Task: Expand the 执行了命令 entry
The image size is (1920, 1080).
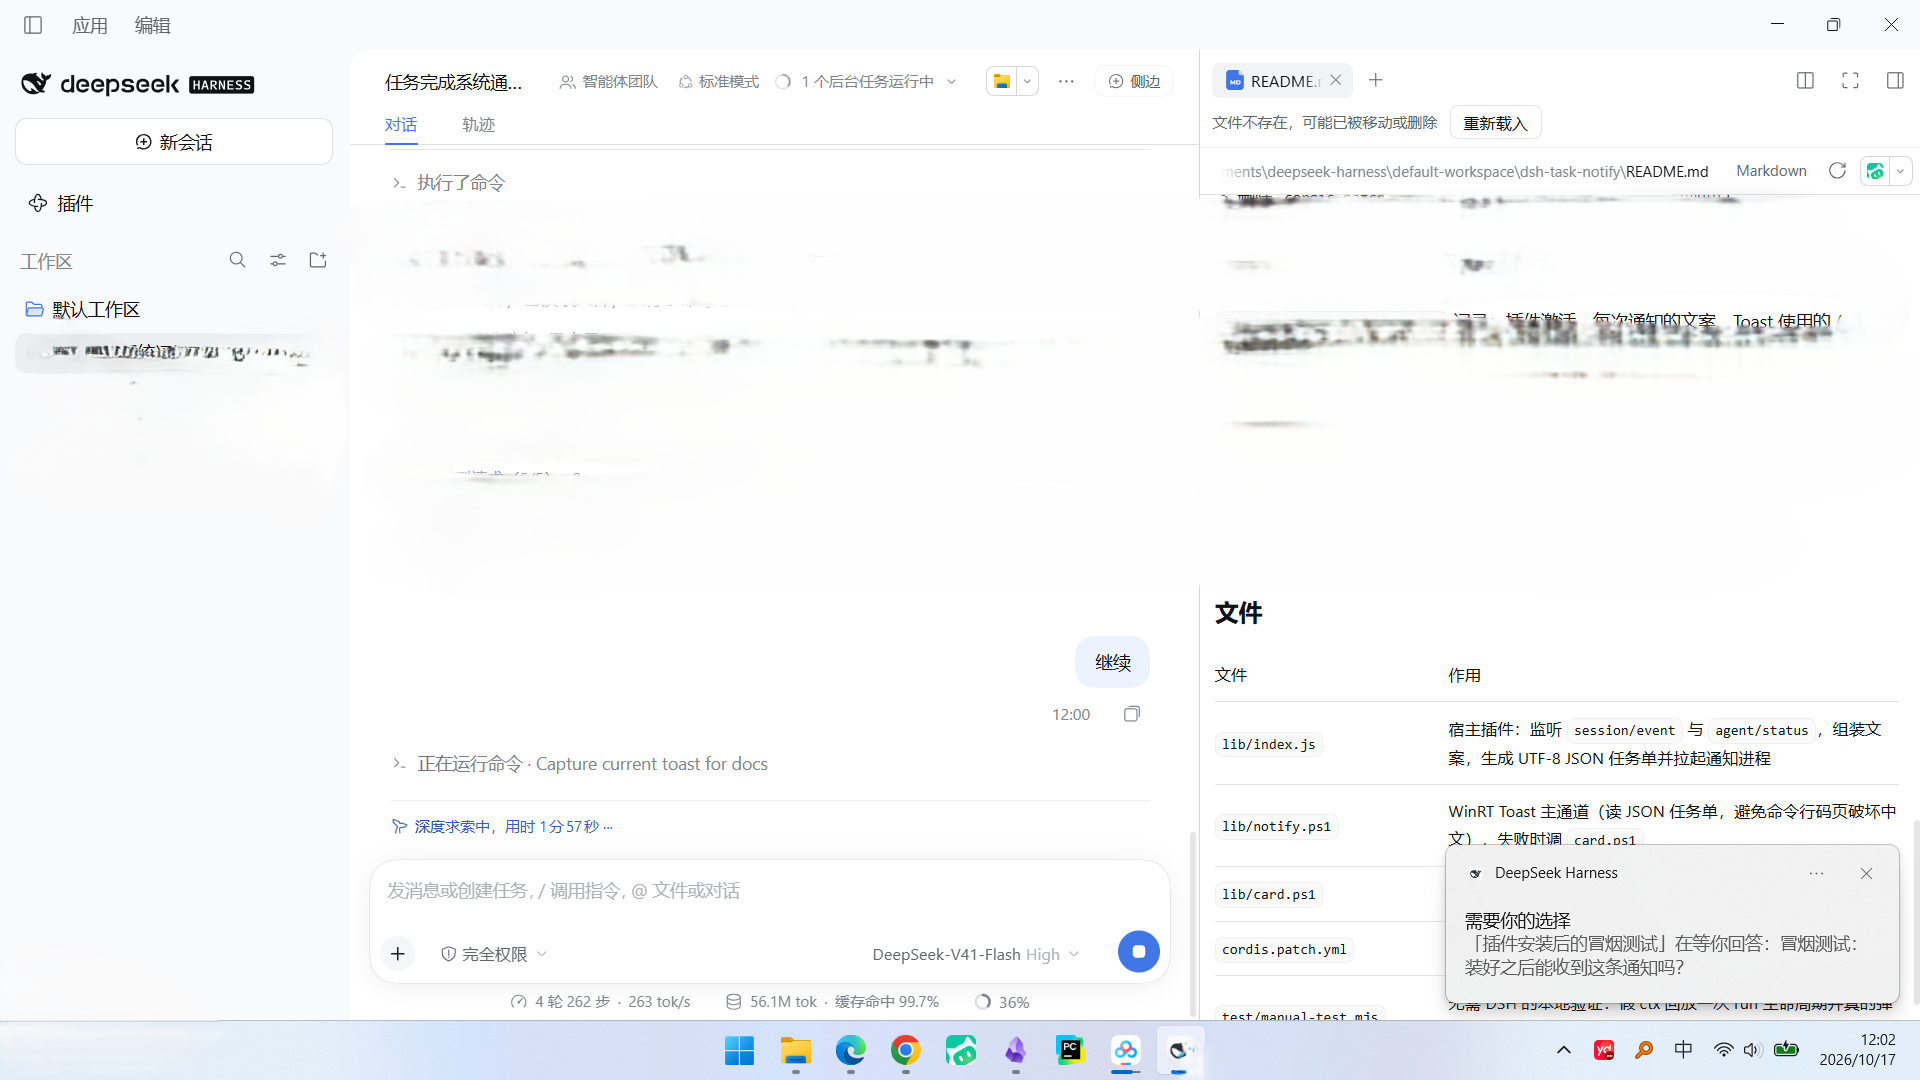Action: [x=448, y=182]
